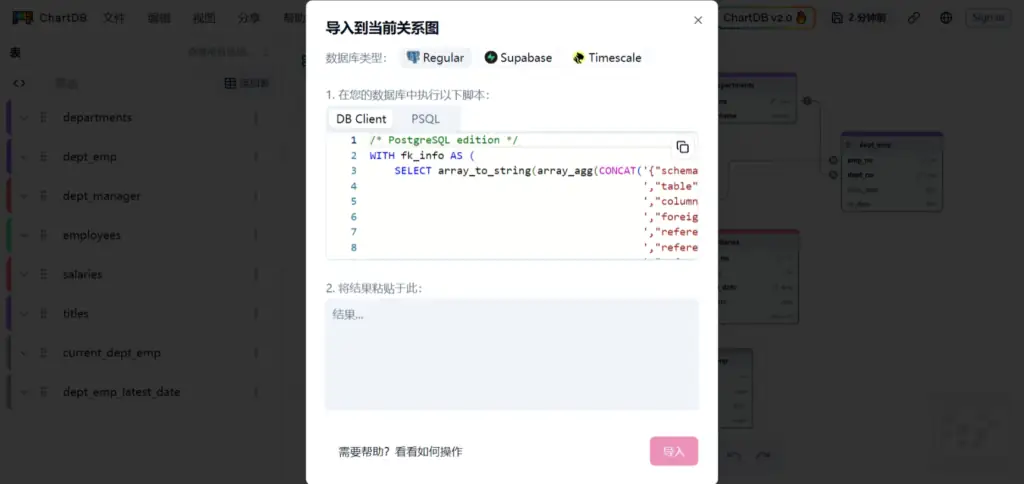Click the Sign in button
Viewport: 1024px width, 484px height.
(x=987, y=18)
